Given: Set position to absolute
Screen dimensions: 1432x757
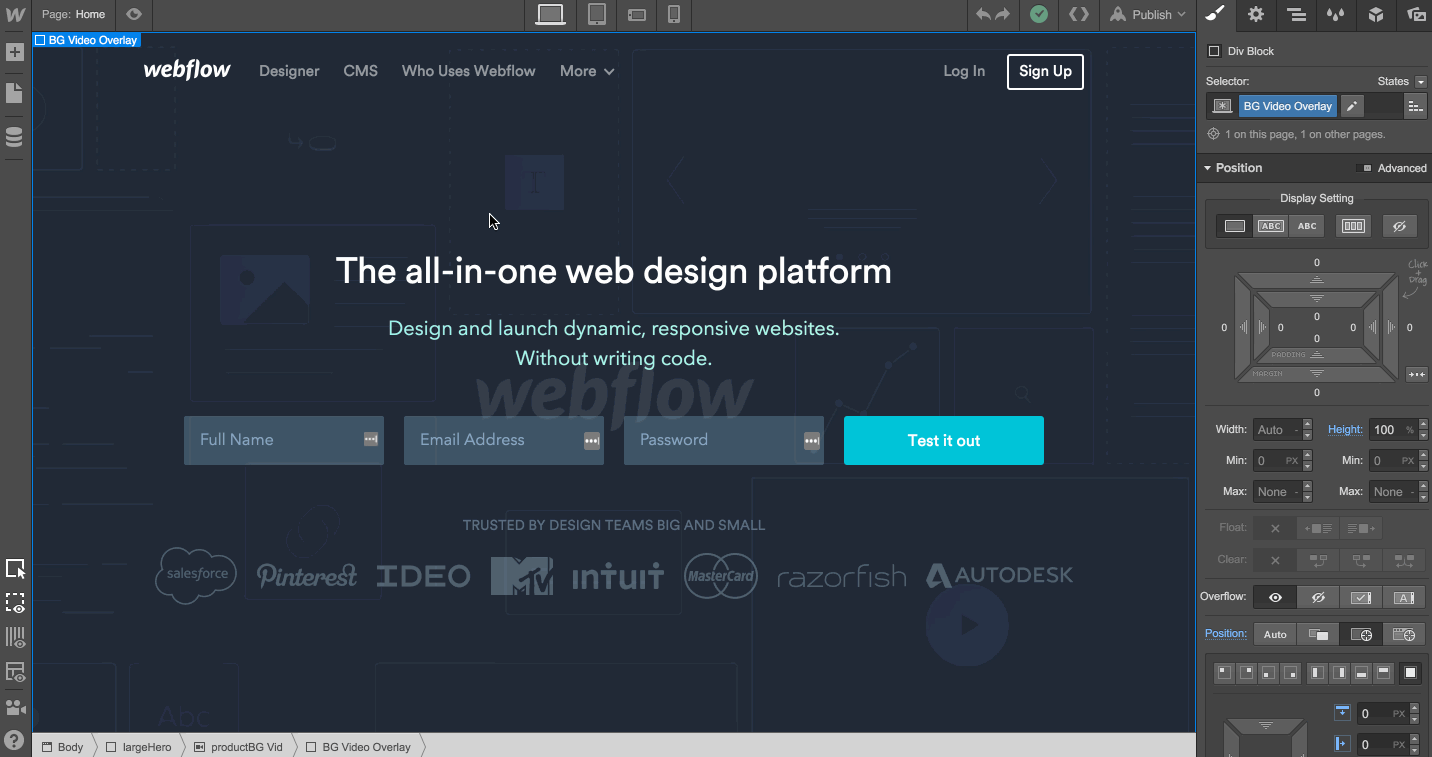Looking at the screenshot, I should pos(1361,634).
